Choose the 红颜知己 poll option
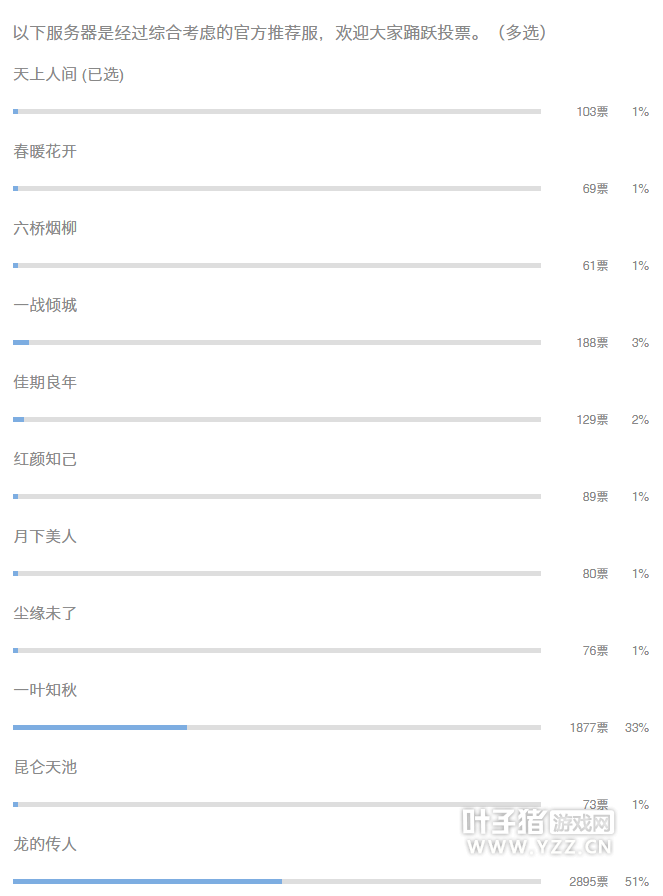The height and width of the screenshot is (896, 663). click(x=45, y=460)
